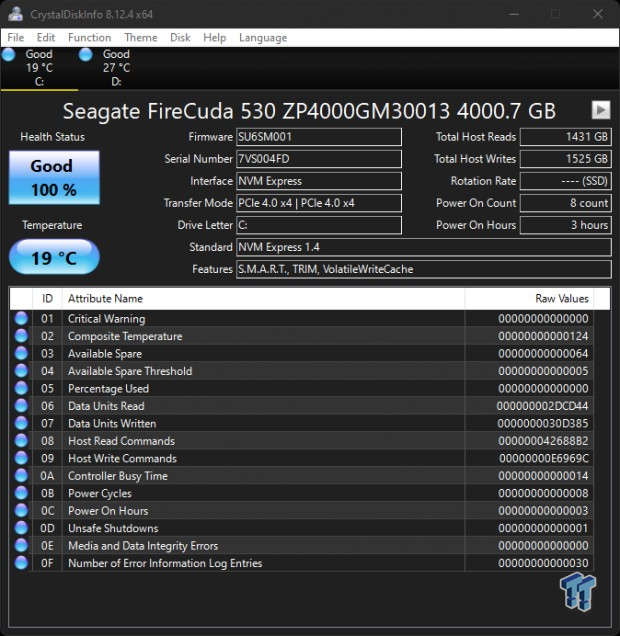
Task: Click Rotation Rate value (SSD)
Action: [x=566, y=181]
